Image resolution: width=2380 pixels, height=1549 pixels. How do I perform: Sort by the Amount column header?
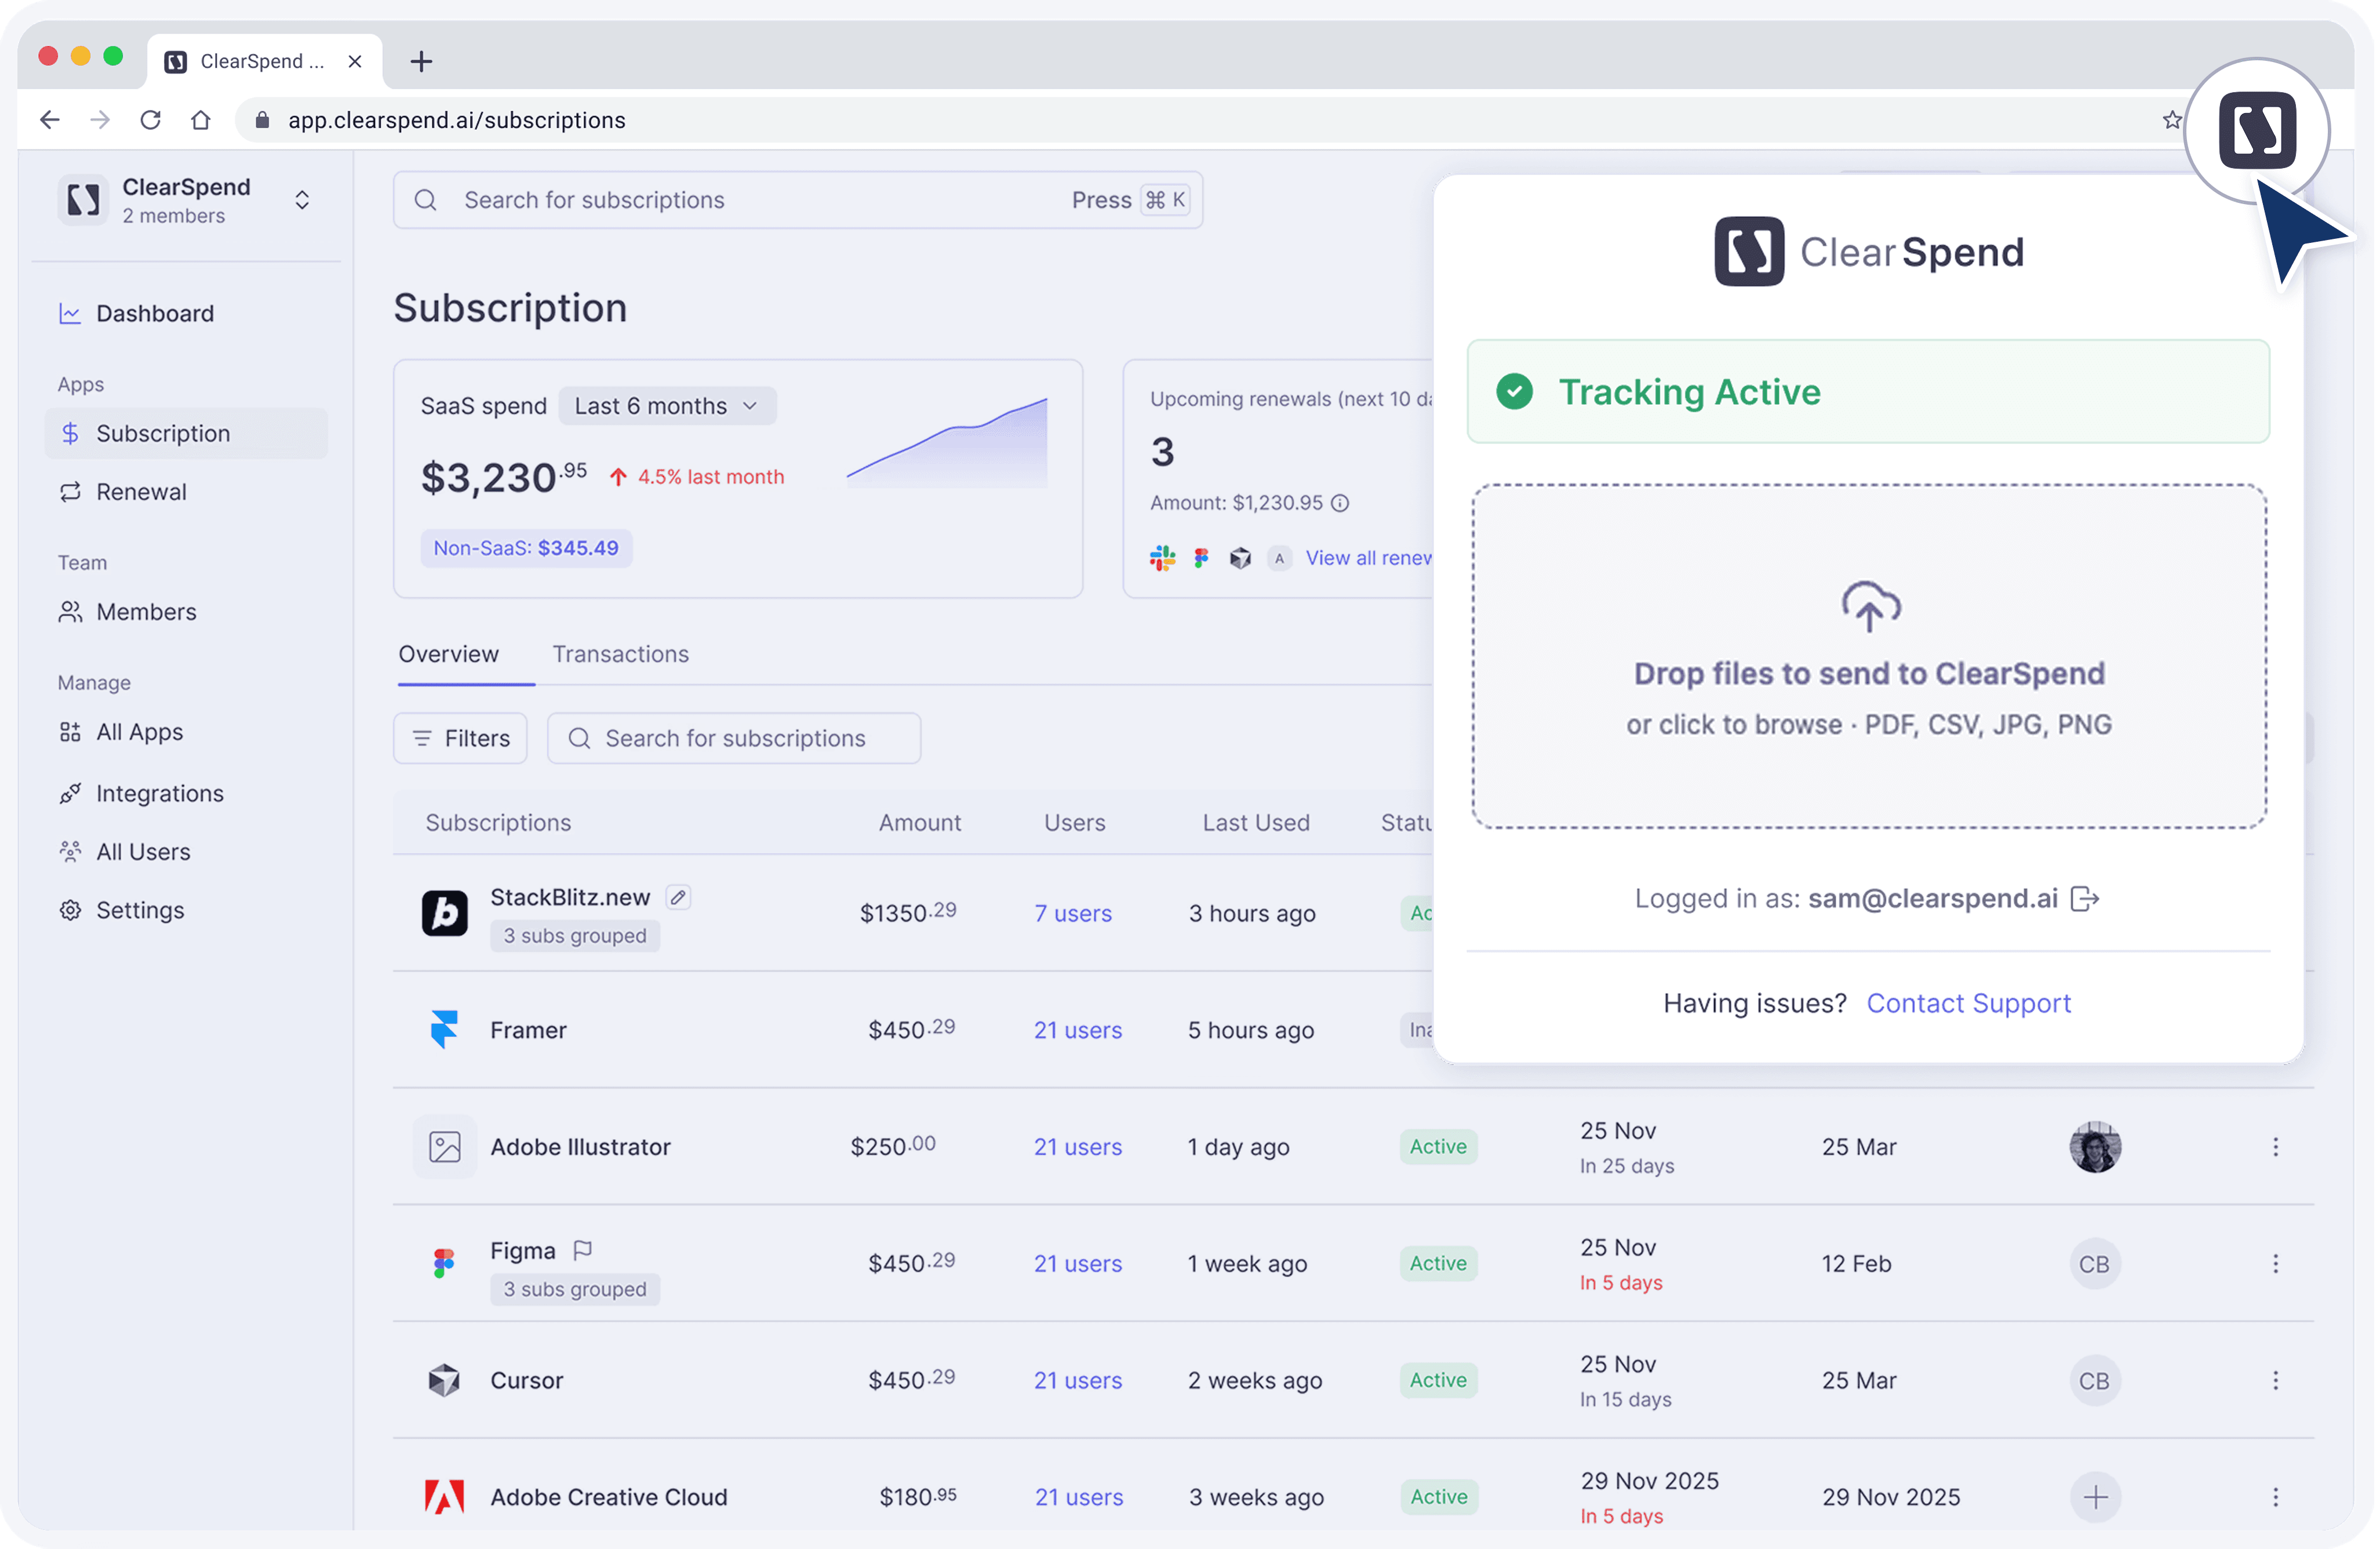point(919,822)
